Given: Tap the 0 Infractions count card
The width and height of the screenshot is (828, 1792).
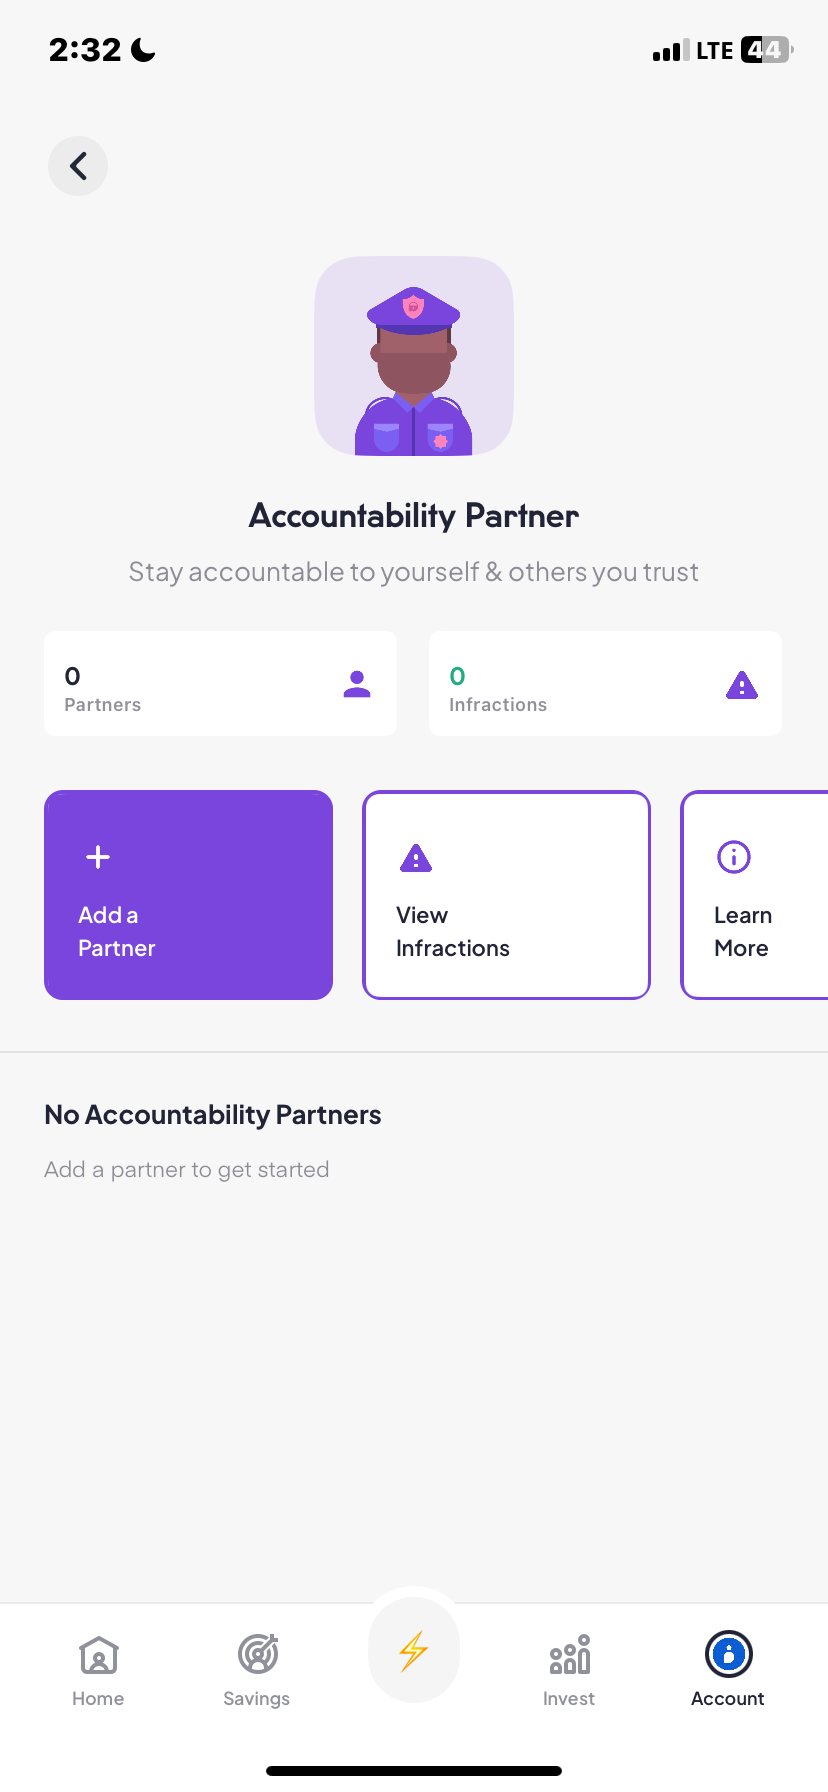Looking at the screenshot, I should [605, 684].
